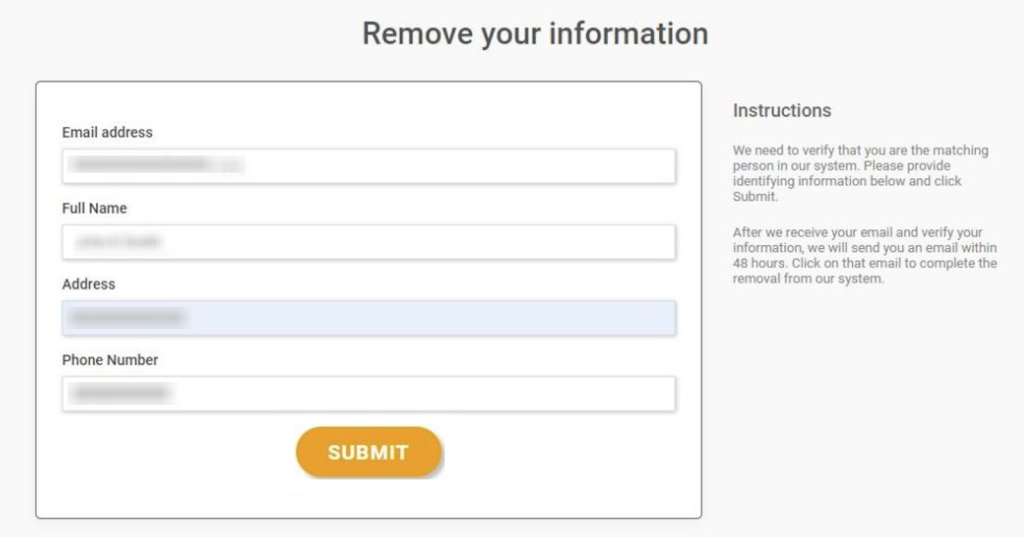Click the word "Submit." in the instructions text
The width and height of the screenshot is (1024, 537).
[755, 197]
